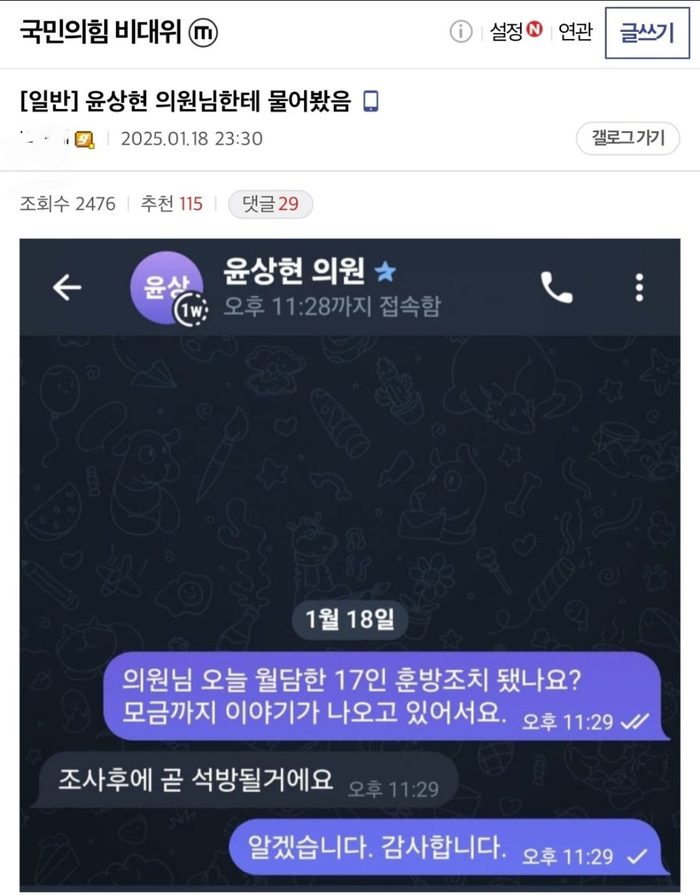This screenshot has width=700, height=895.
Task: Click the minor gallery 'm' icon
Action: pyautogui.click(x=203, y=33)
